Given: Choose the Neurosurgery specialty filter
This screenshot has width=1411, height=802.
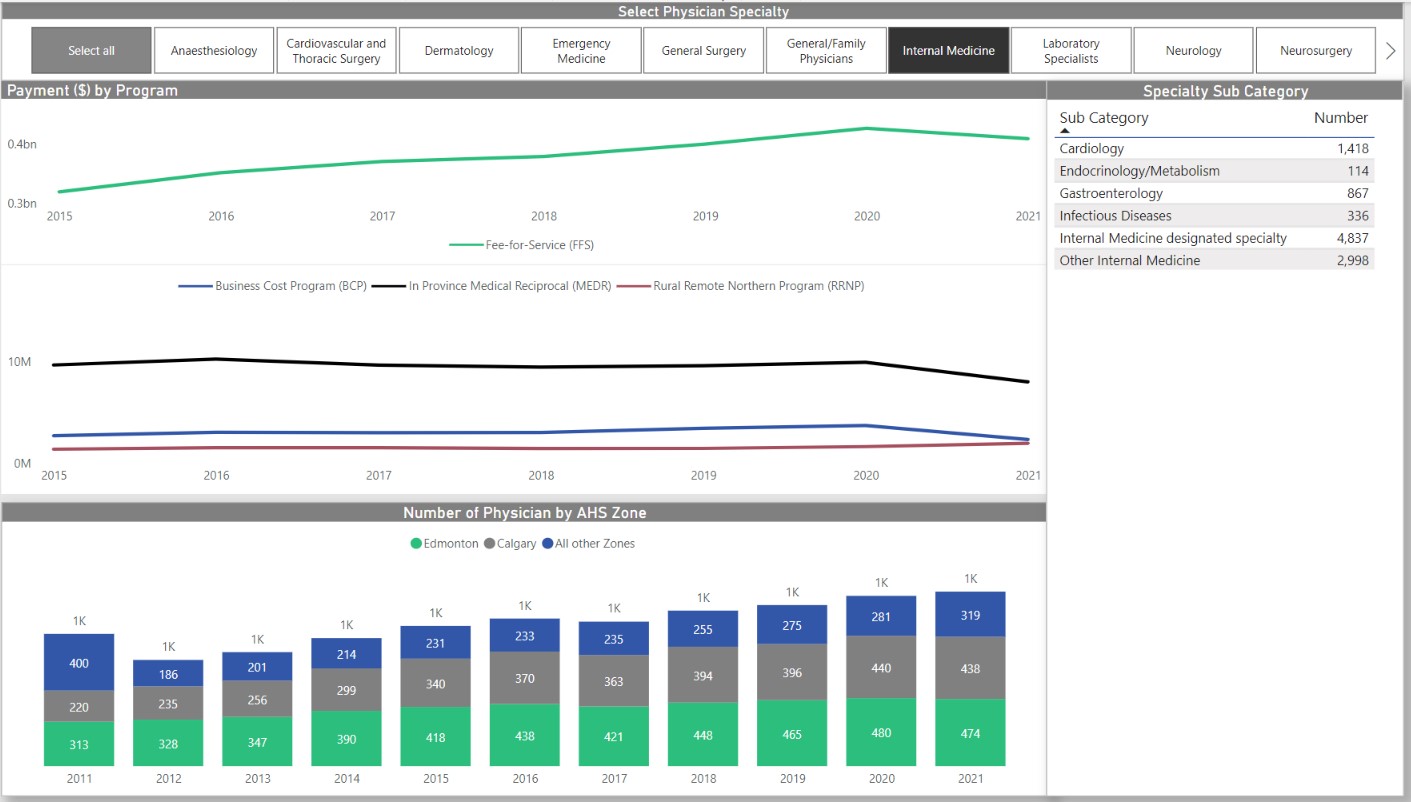Looking at the screenshot, I should click(x=1315, y=49).
